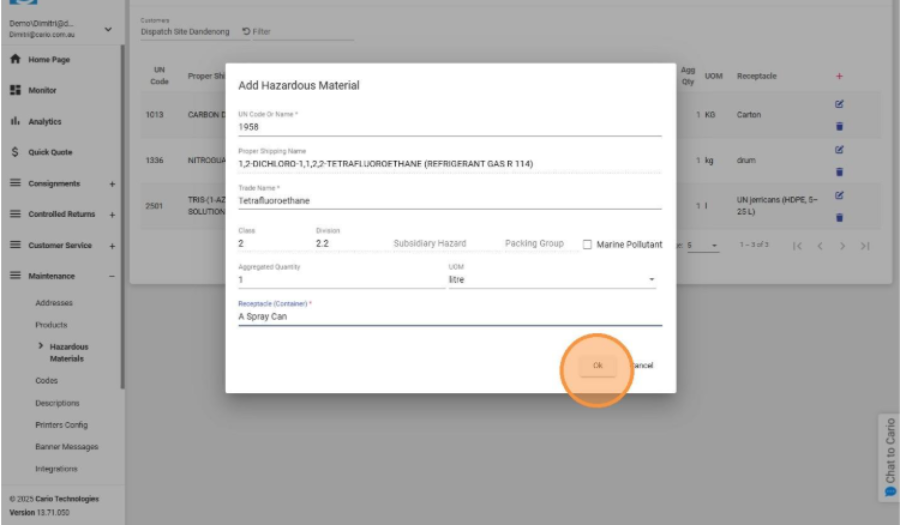
Task: Go to Addresses under Maintenance
Action: pos(54,302)
